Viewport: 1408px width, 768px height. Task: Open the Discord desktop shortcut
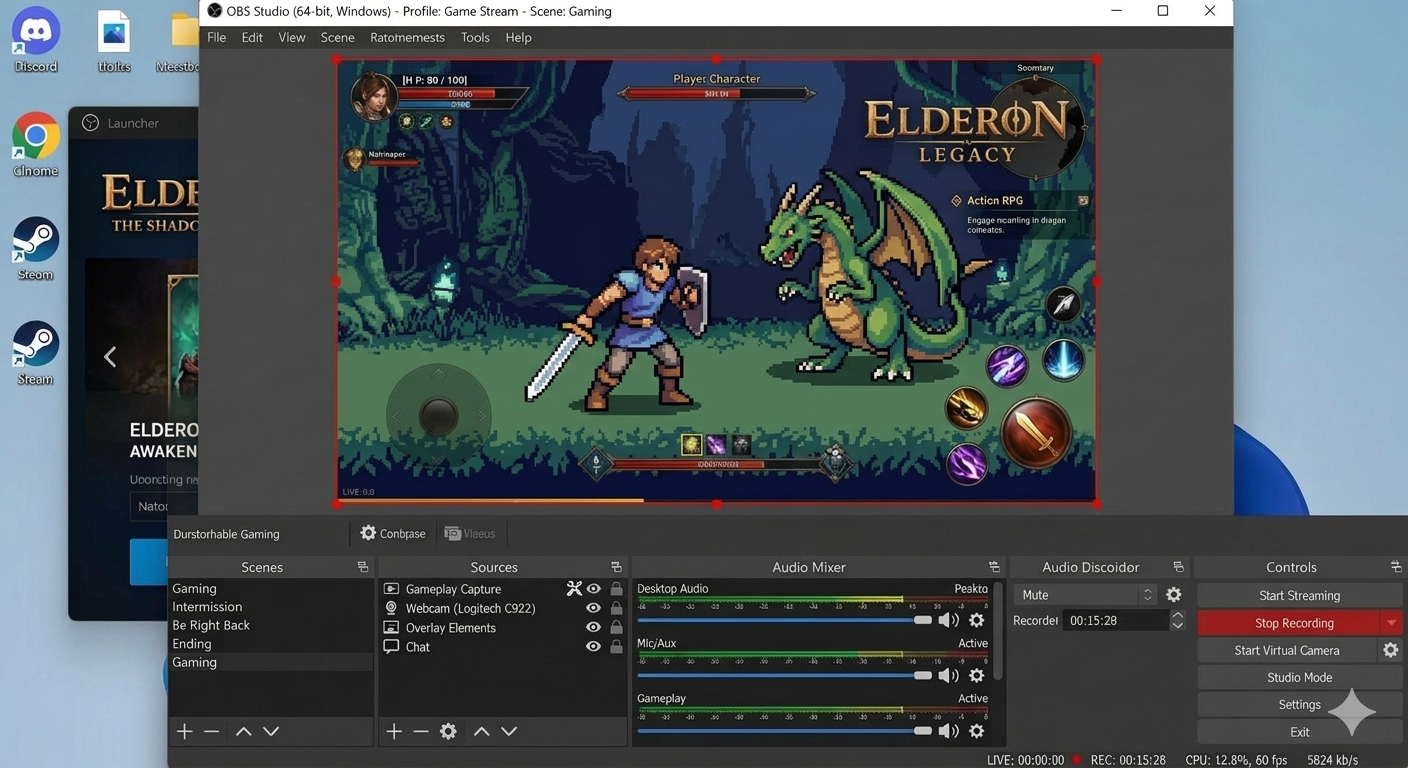(36, 41)
